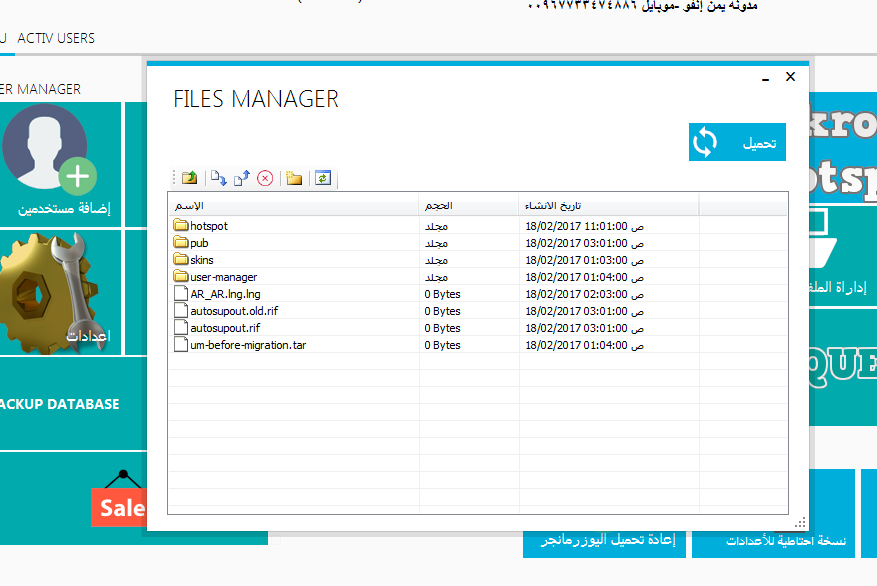877x586 pixels.
Task: Open the إدارة الملفات file management tile
Action: click(843, 256)
